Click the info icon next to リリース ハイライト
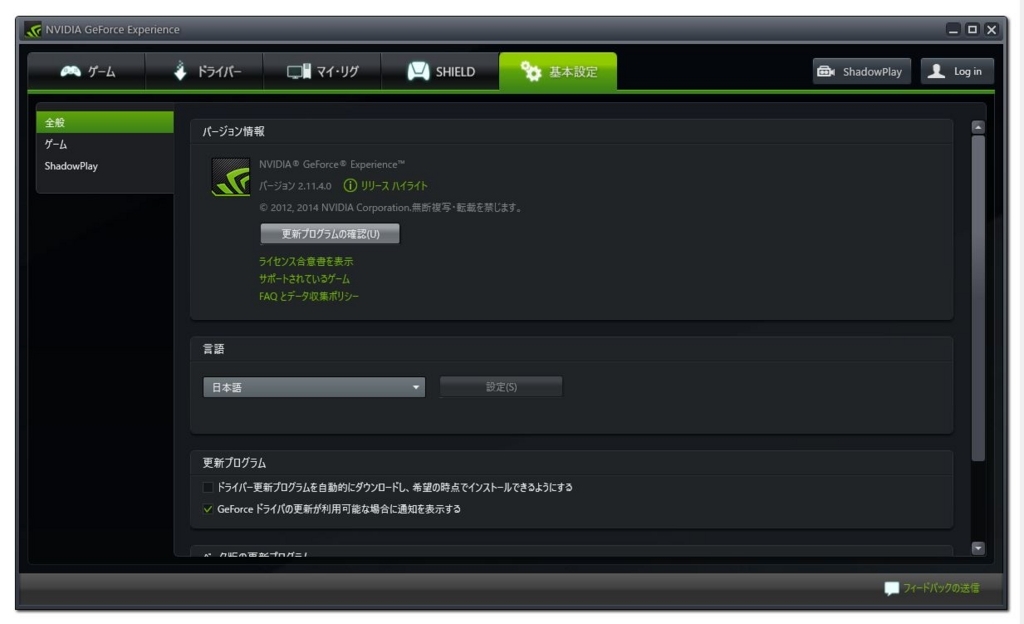 pos(350,185)
